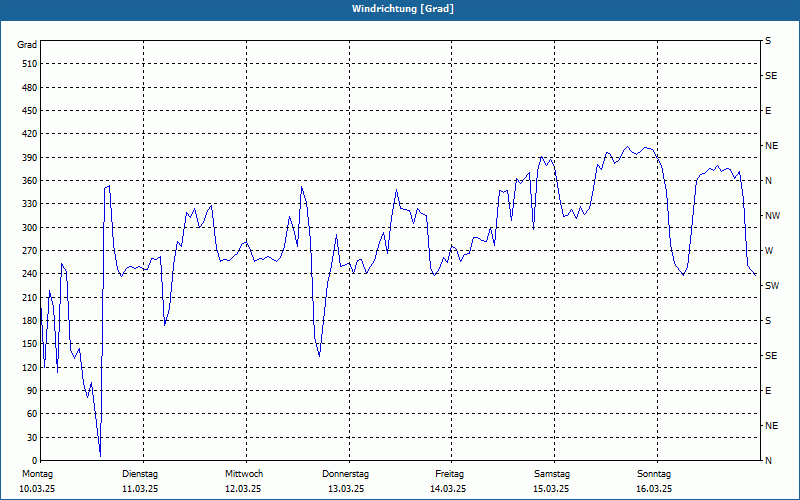Click the 'Freitag' day label
The width and height of the screenshot is (800, 500).
tap(449, 474)
